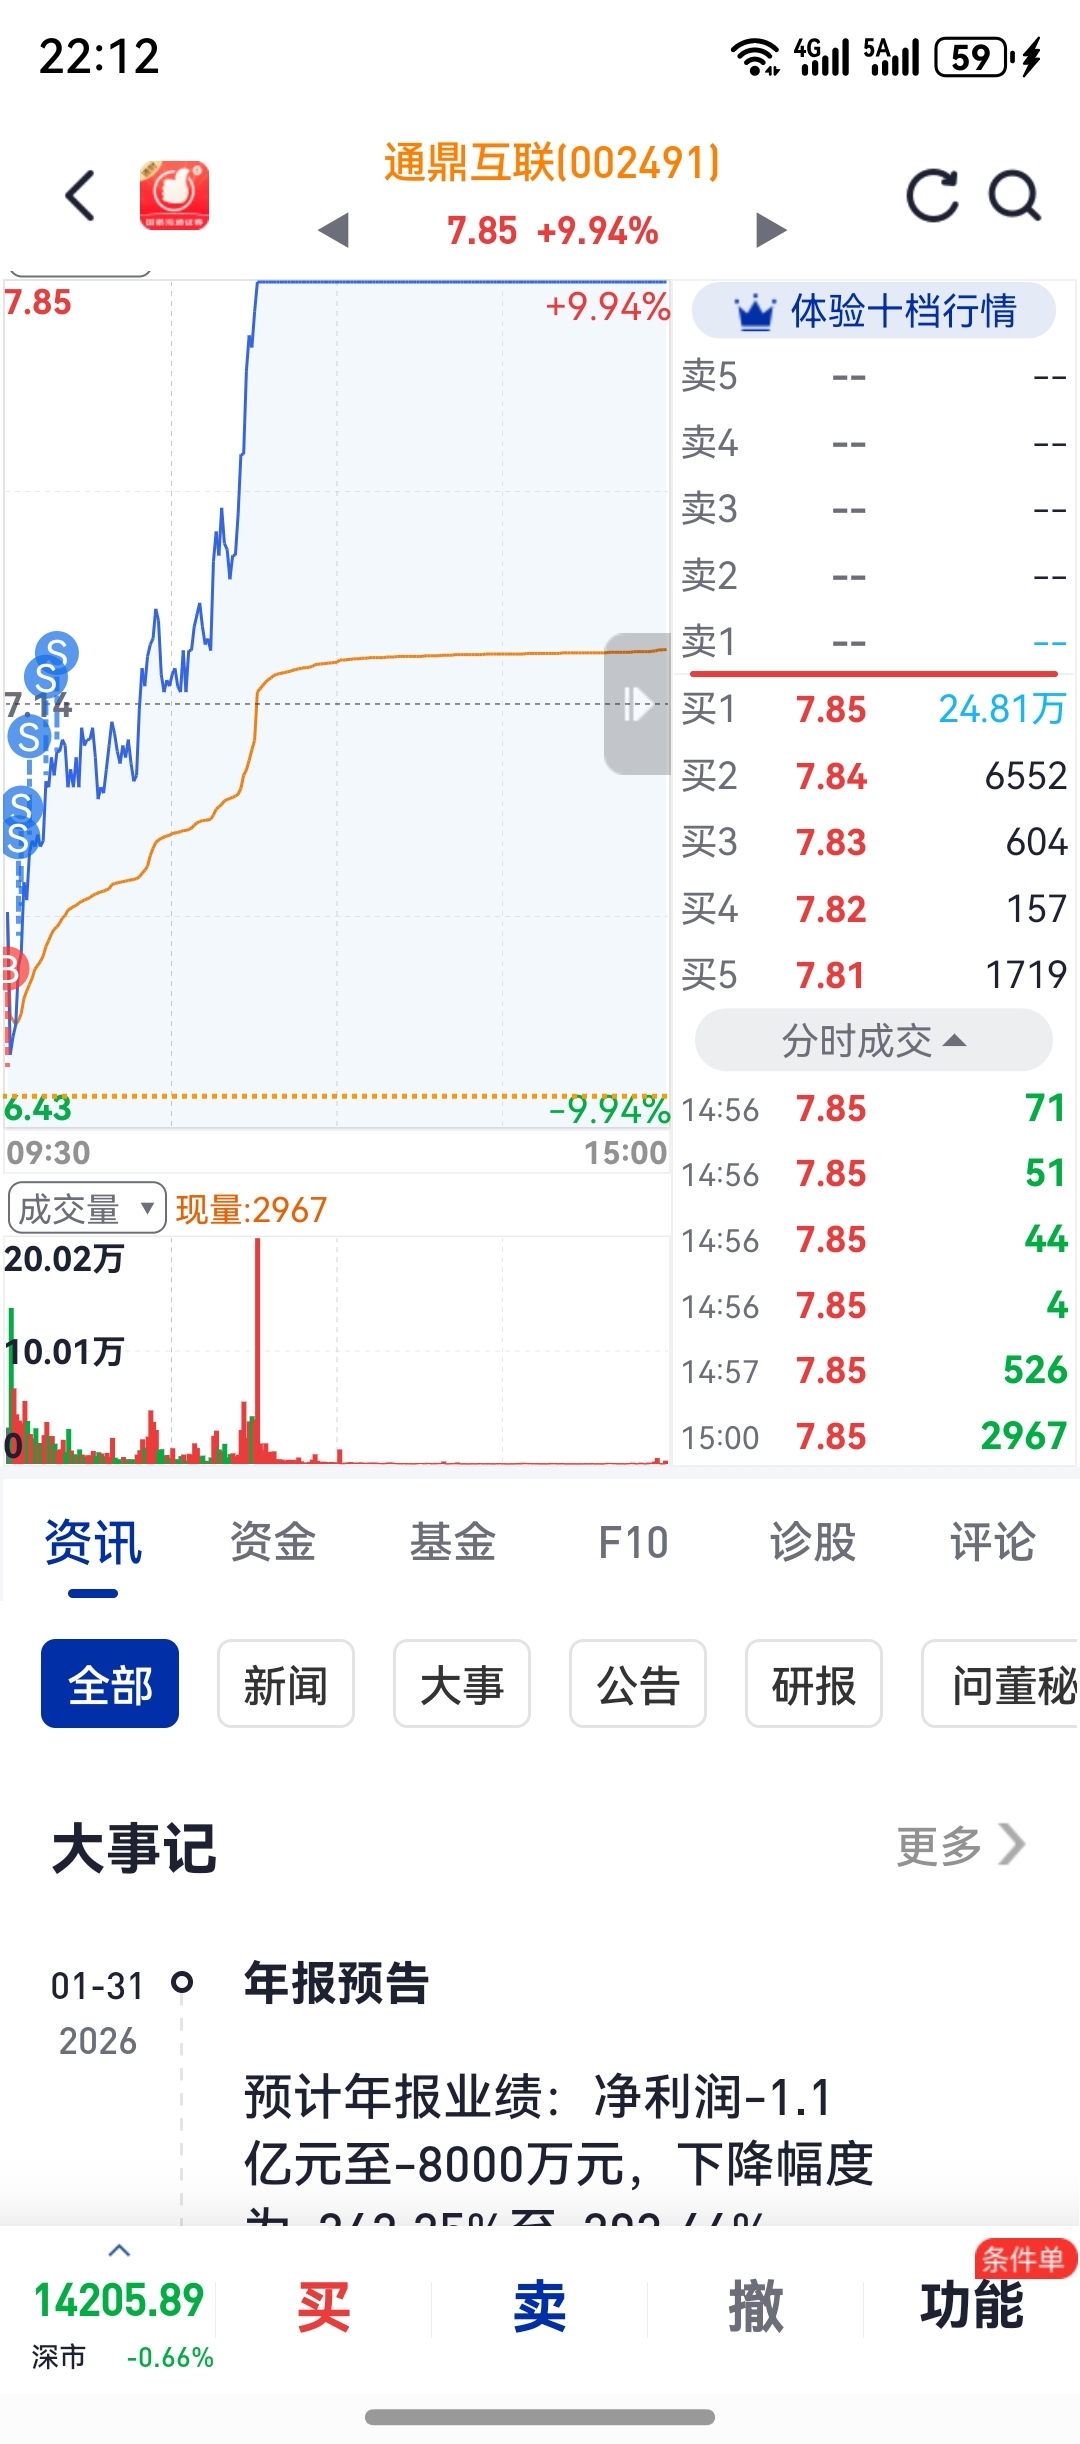Screen dimensions: 1080x2444
Task: Switch to the 基金 tab
Action: pos(452,1542)
